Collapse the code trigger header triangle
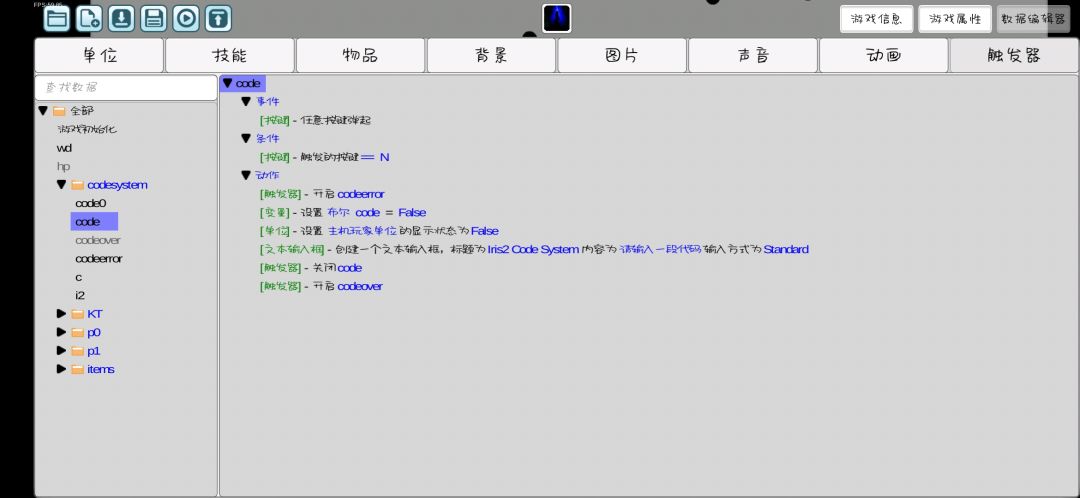 coord(227,83)
